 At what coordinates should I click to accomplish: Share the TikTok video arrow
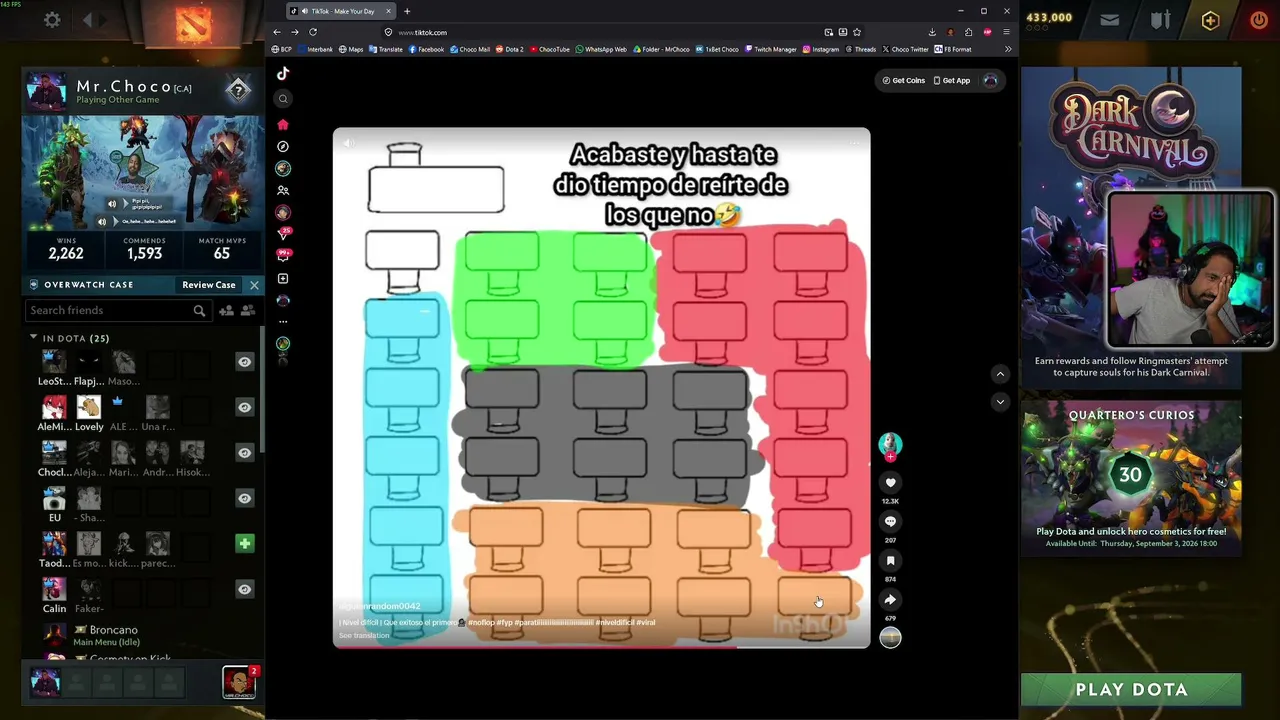click(890, 600)
